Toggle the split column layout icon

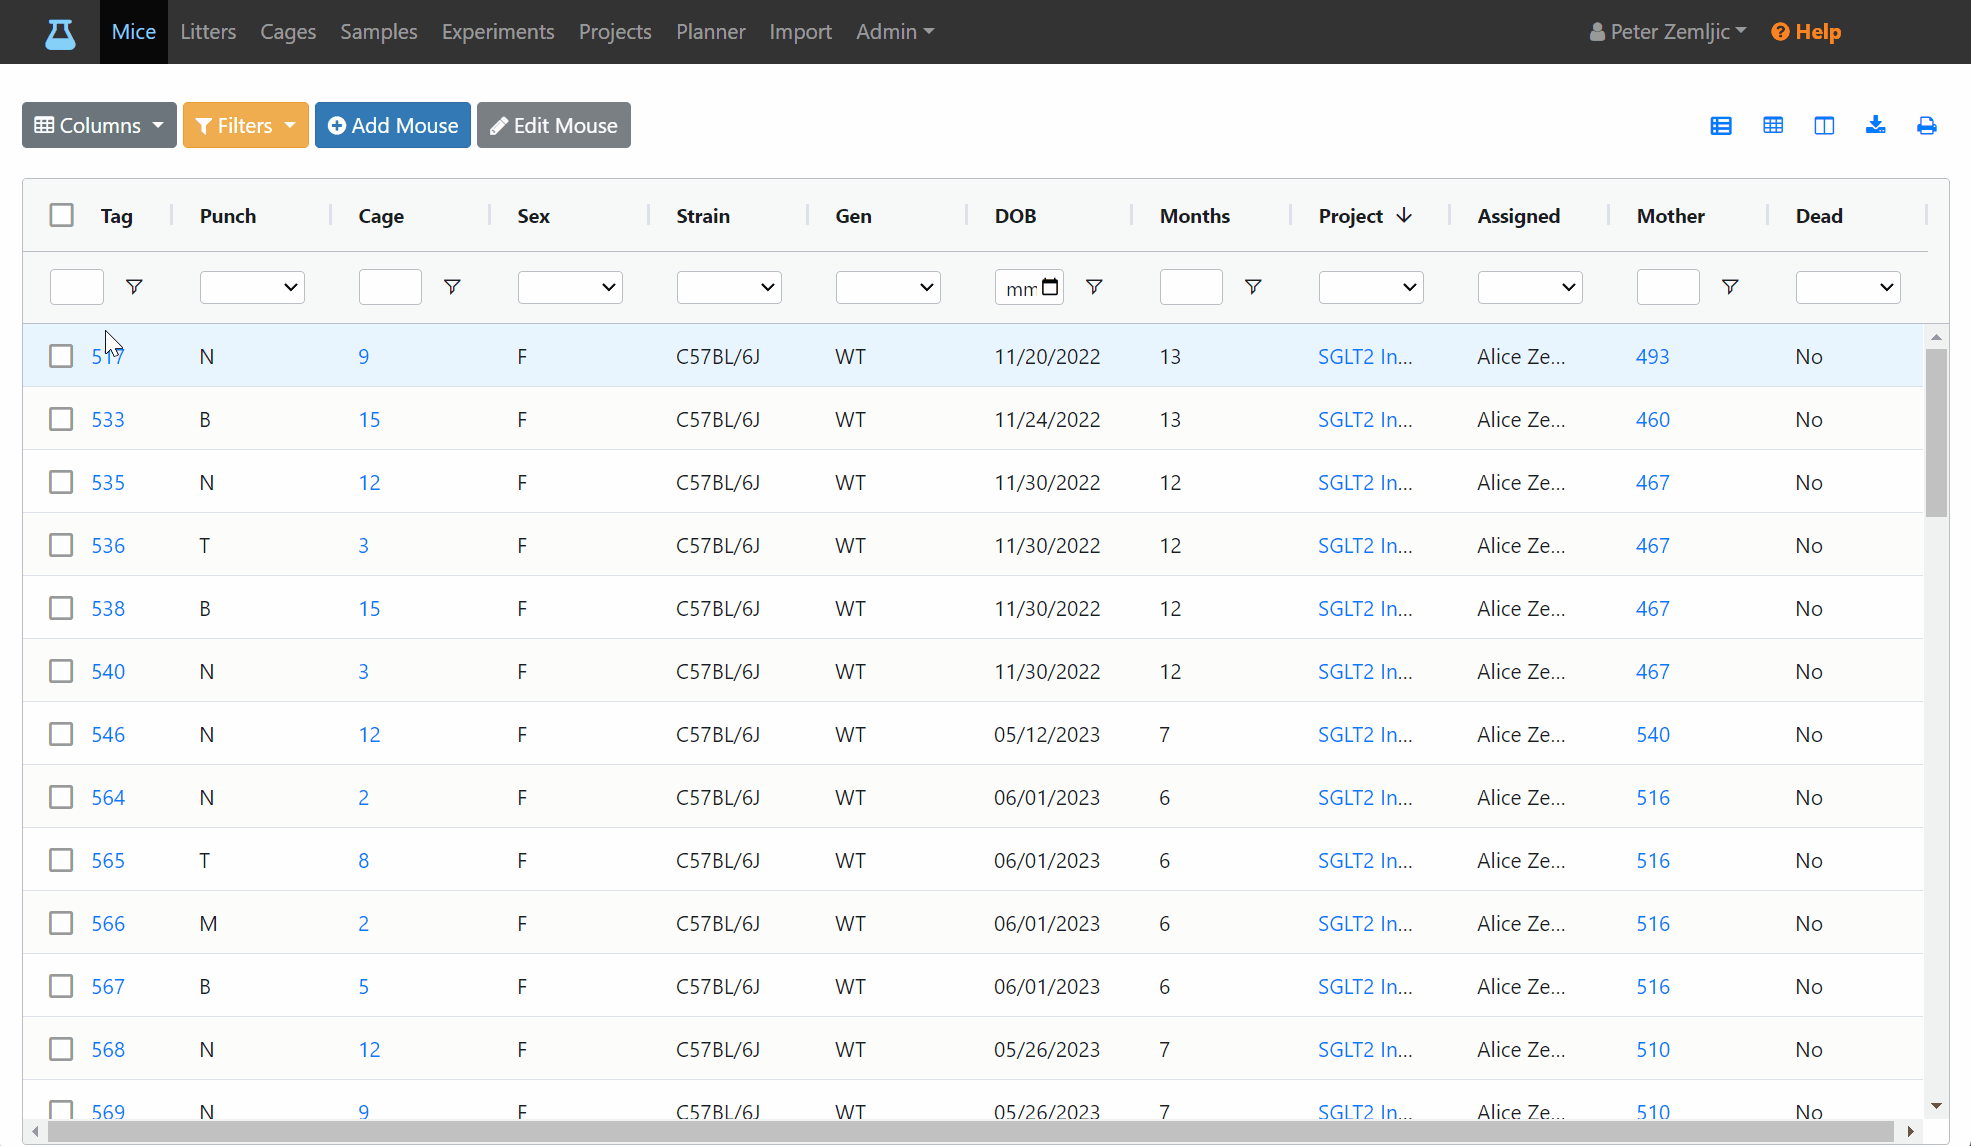1824,126
